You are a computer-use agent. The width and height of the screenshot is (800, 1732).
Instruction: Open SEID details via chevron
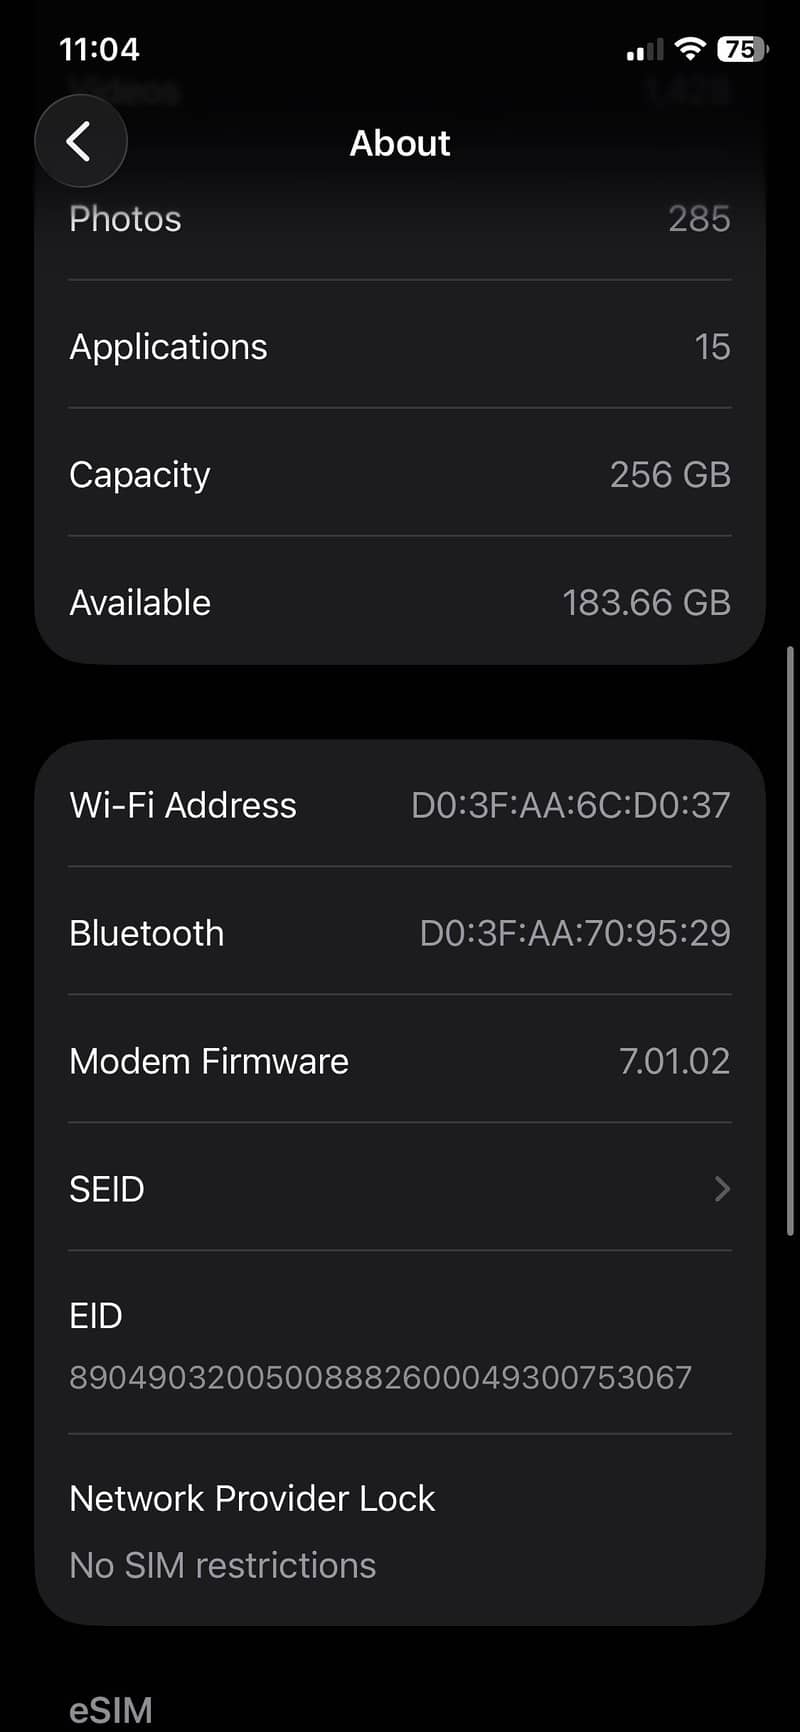722,1189
